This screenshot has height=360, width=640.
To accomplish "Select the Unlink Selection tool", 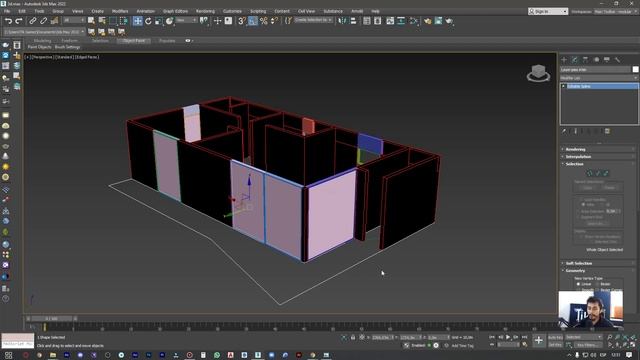I will tap(43, 21).
